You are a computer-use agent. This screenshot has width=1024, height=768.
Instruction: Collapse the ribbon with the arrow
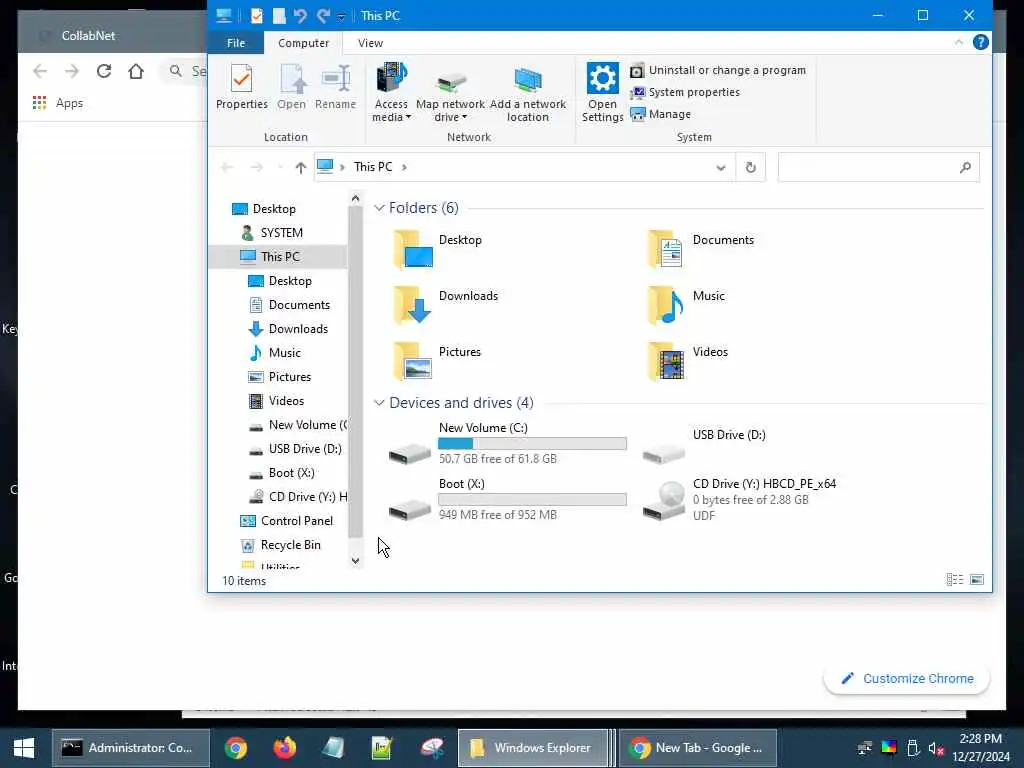coord(958,42)
